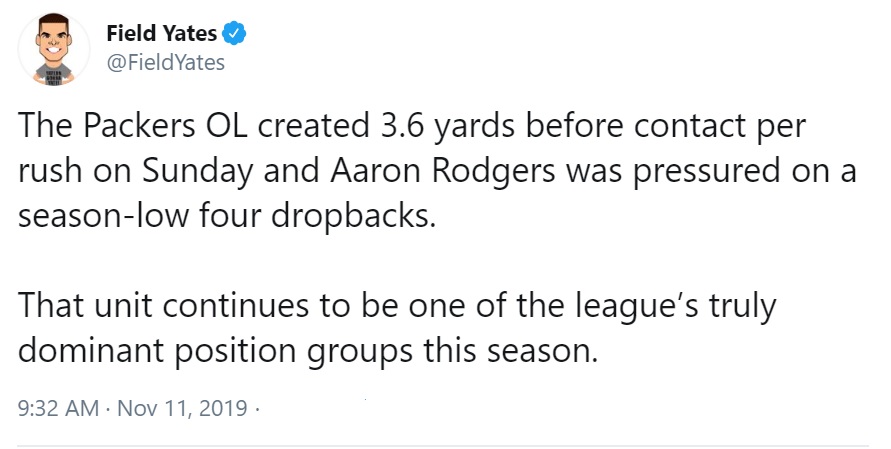Click the "3.6 yards" statistic text
Viewport: 891px width, 449px height.
[x=445, y=128]
